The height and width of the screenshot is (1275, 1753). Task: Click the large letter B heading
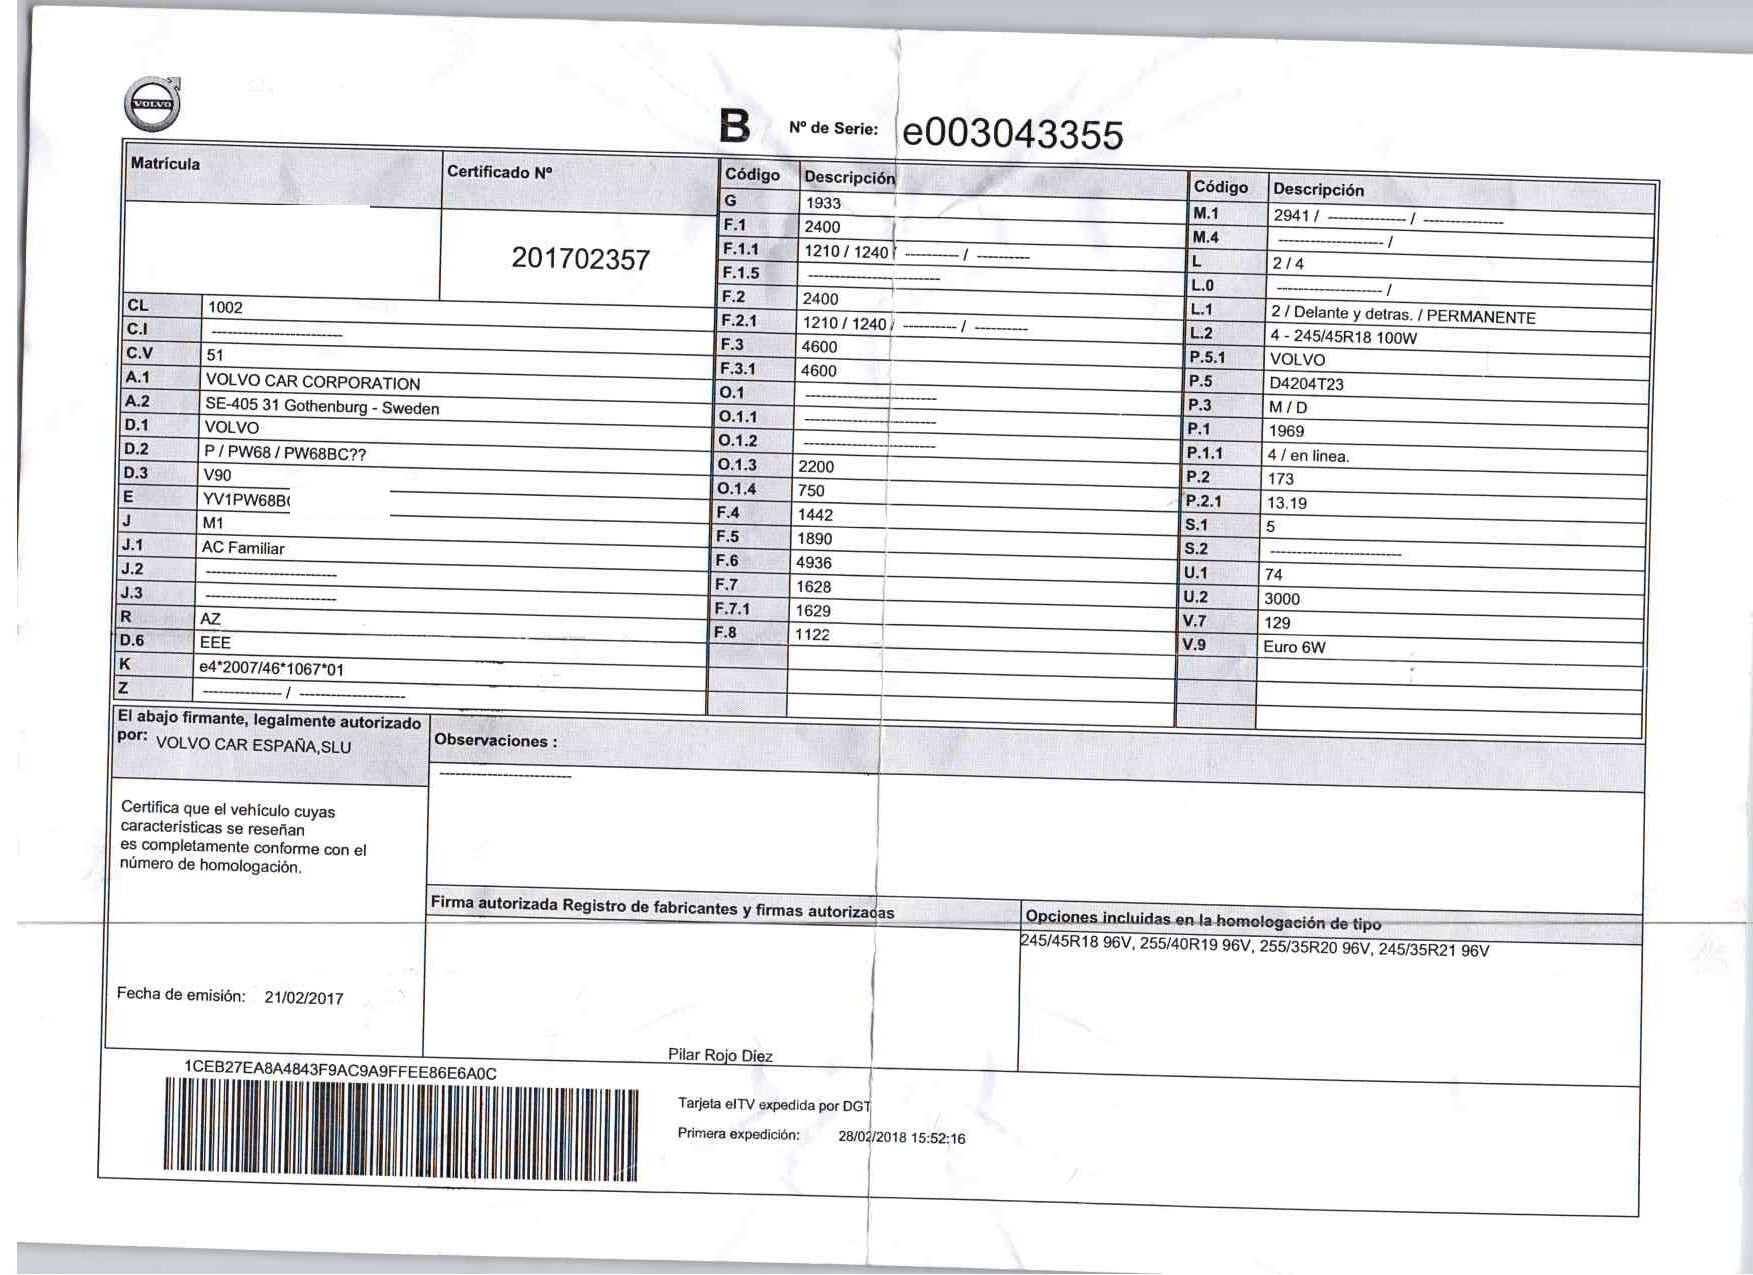[x=735, y=126]
